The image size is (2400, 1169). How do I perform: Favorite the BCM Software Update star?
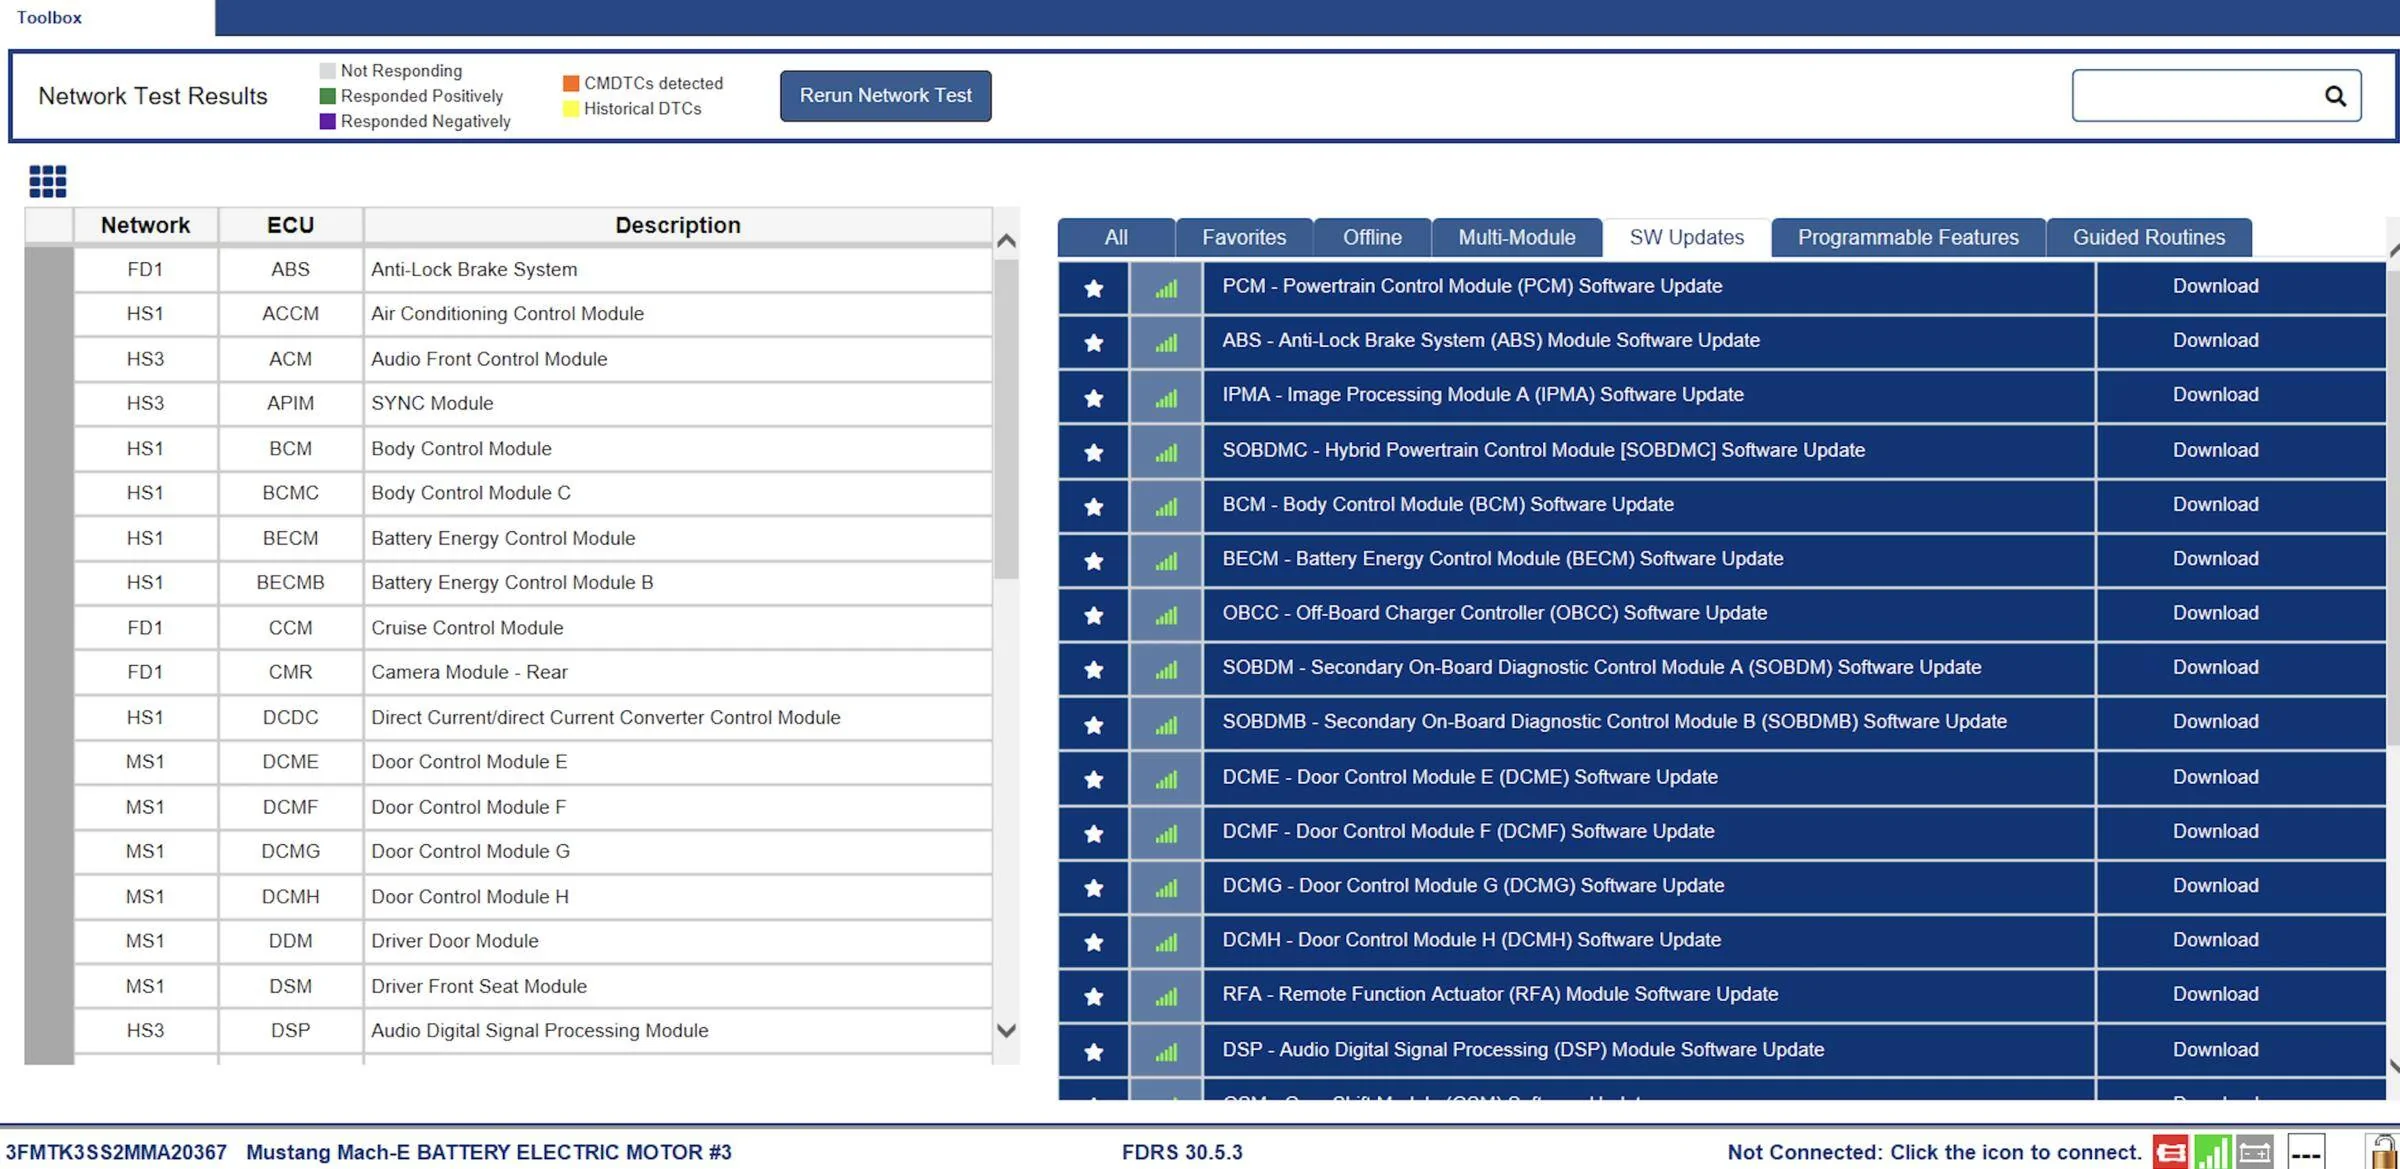point(1094,507)
